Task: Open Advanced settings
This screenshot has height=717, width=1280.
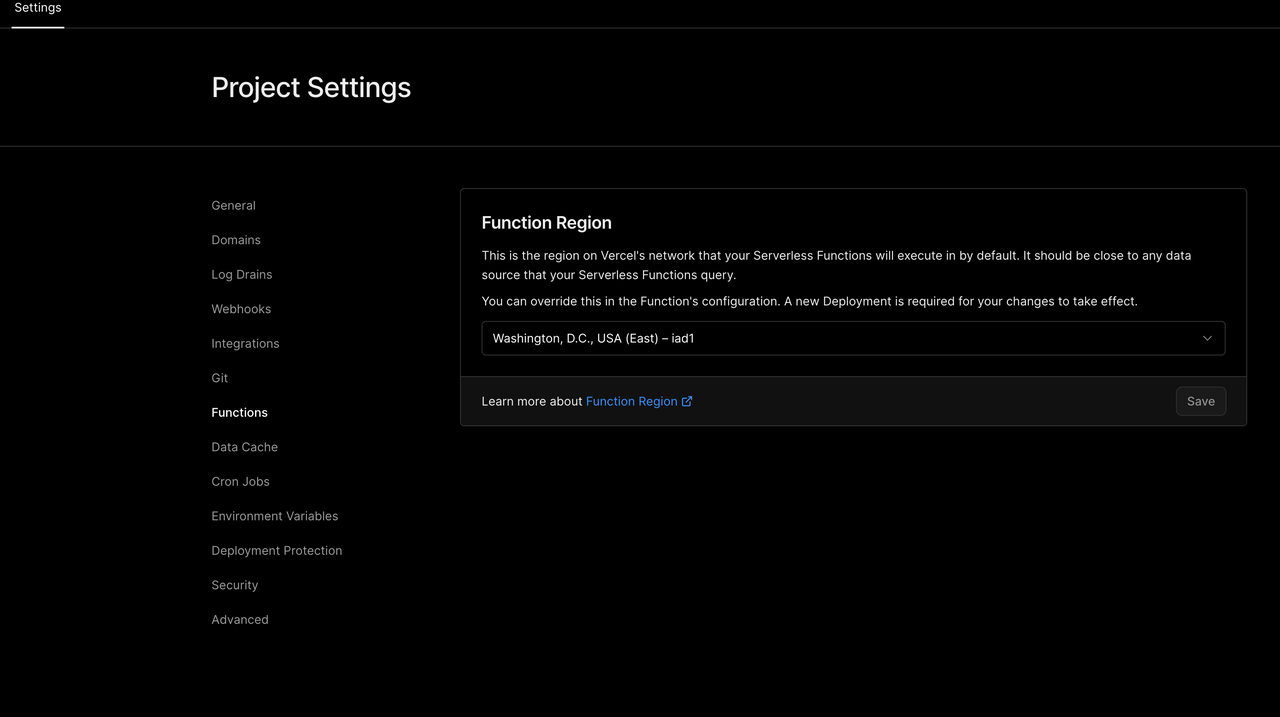Action: point(240,619)
